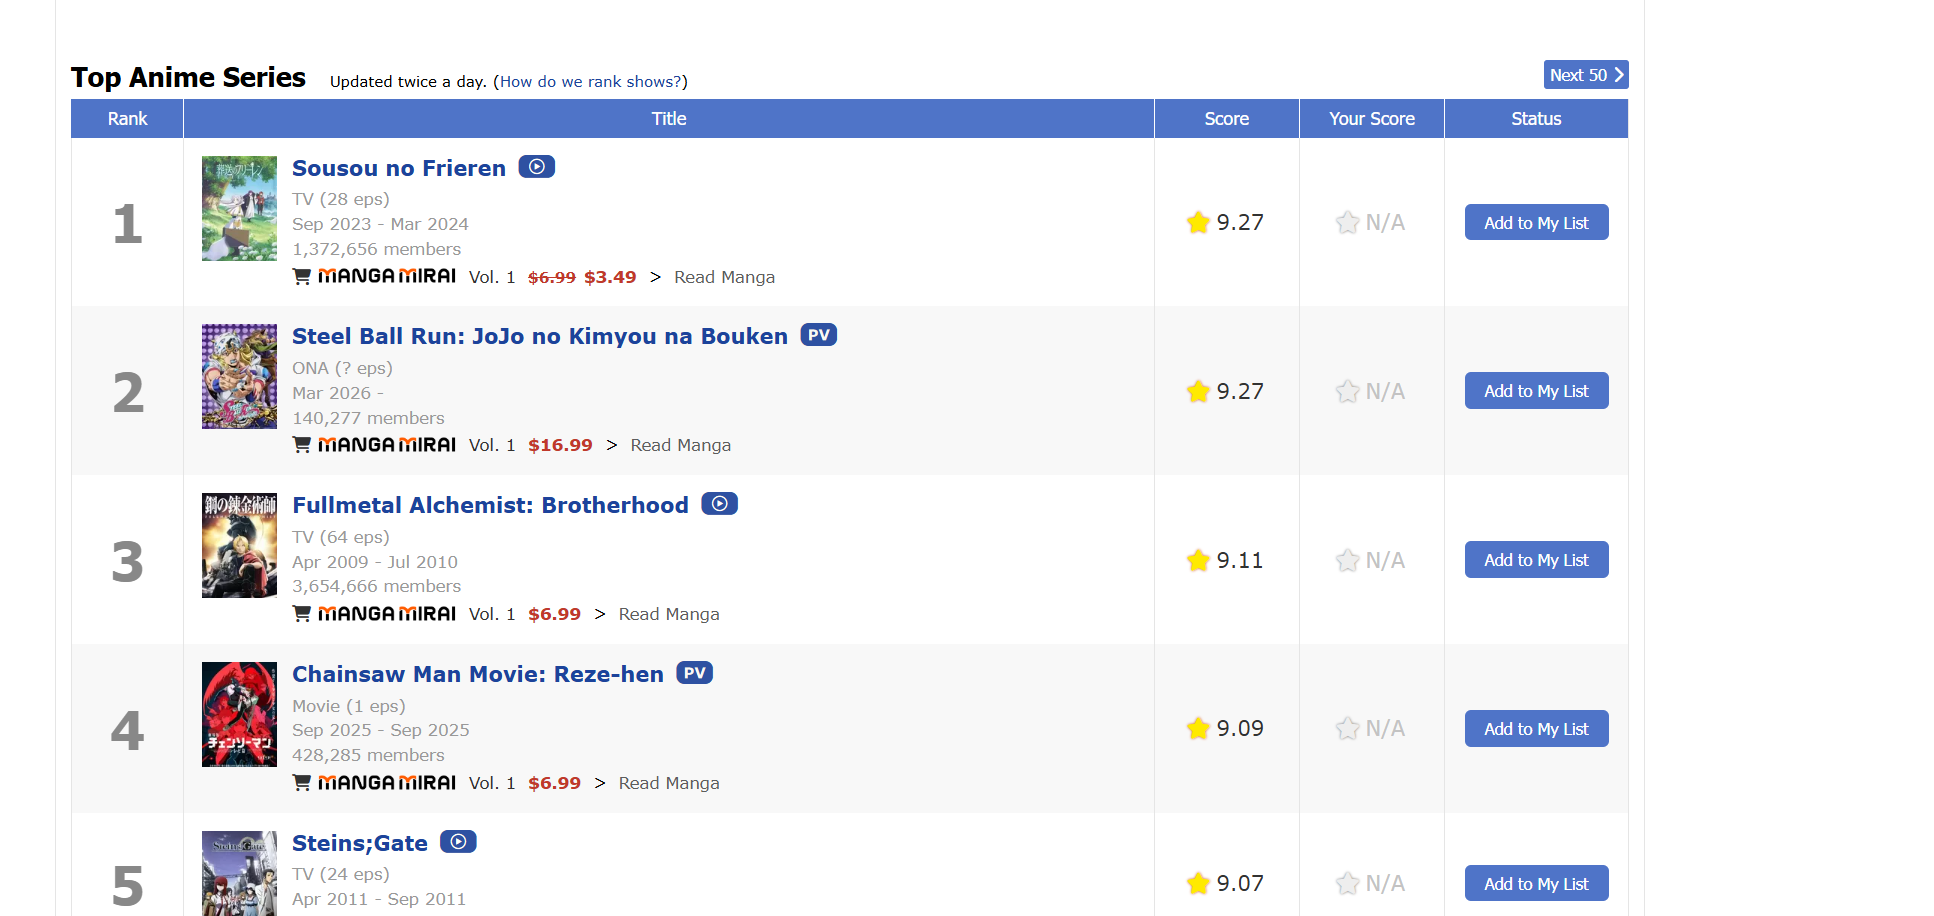The image size is (1934, 916).
Task: Open Chainsaw Man Movie: Reze-hen title link
Action: 478,674
